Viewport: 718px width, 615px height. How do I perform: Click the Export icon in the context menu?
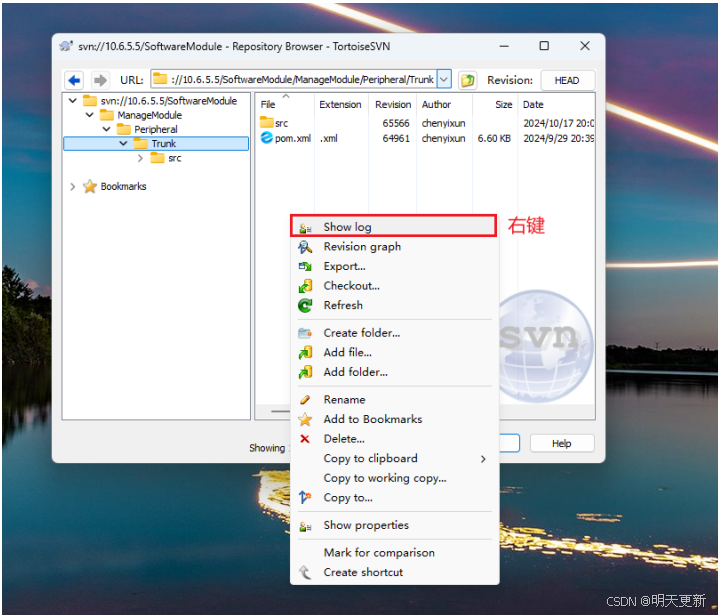[305, 267]
